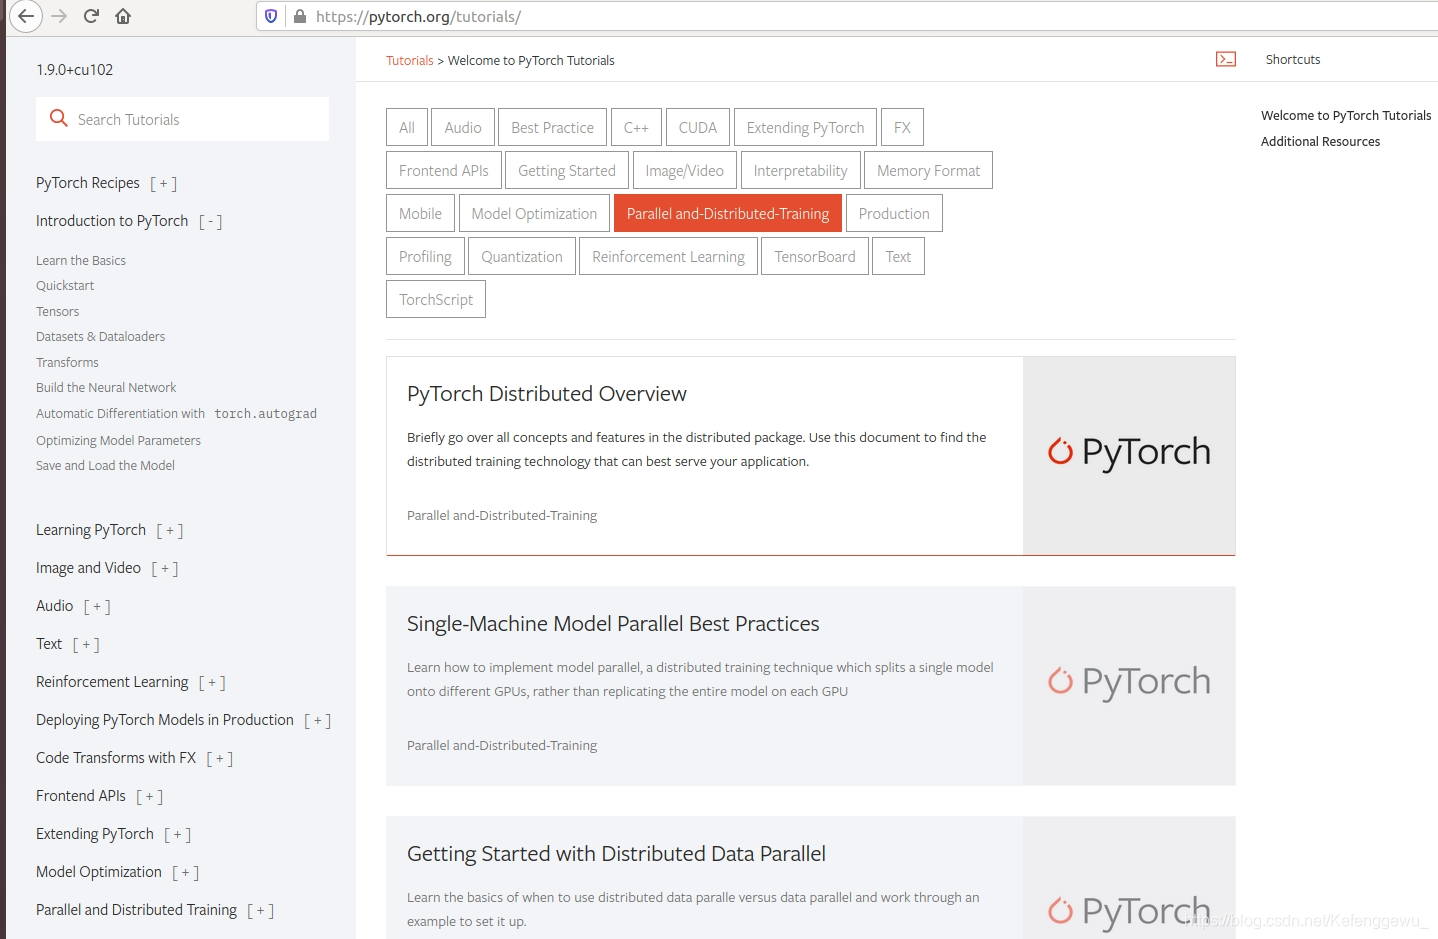Filter tutorials by TorchScript
This screenshot has width=1438, height=939.
tap(436, 299)
